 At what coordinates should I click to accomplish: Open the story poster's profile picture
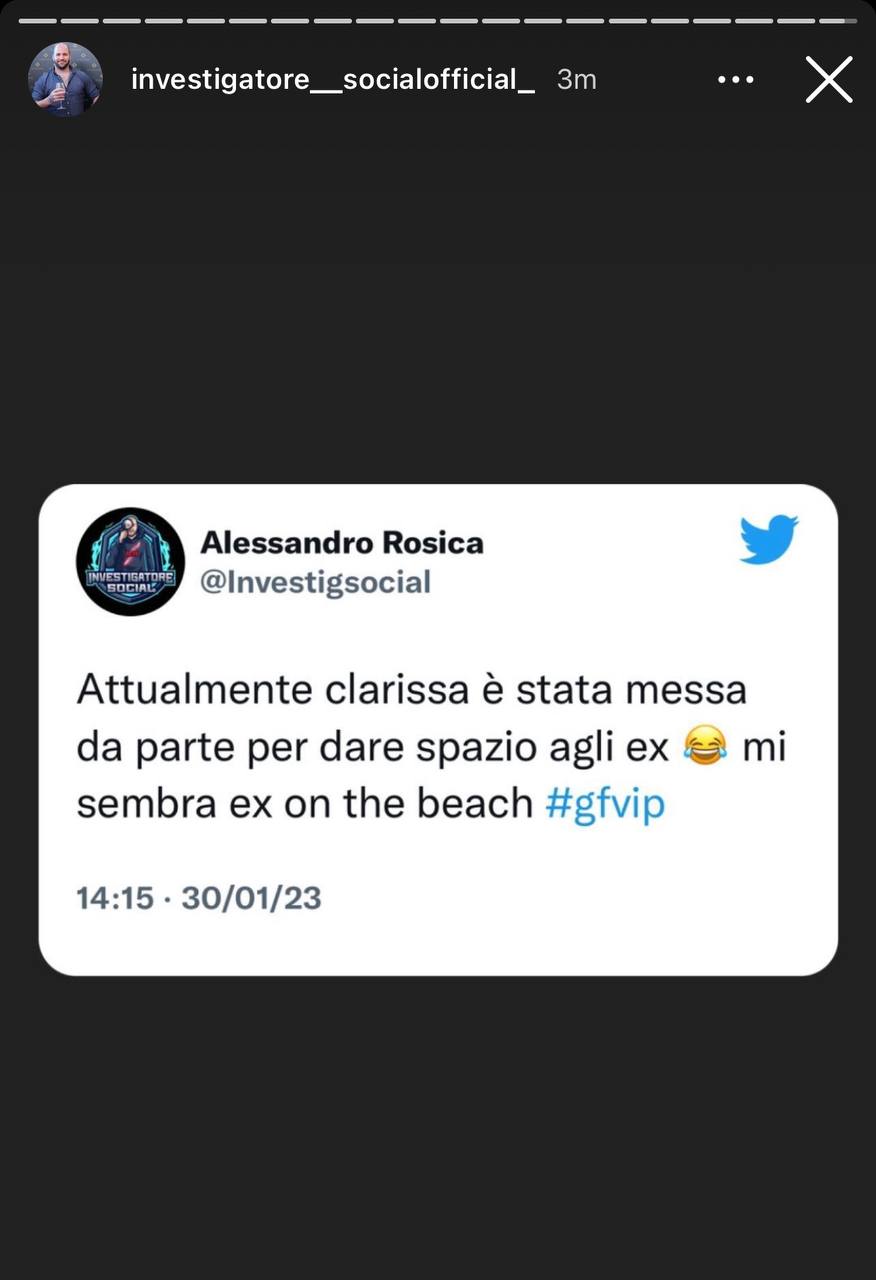coord(65,80)
